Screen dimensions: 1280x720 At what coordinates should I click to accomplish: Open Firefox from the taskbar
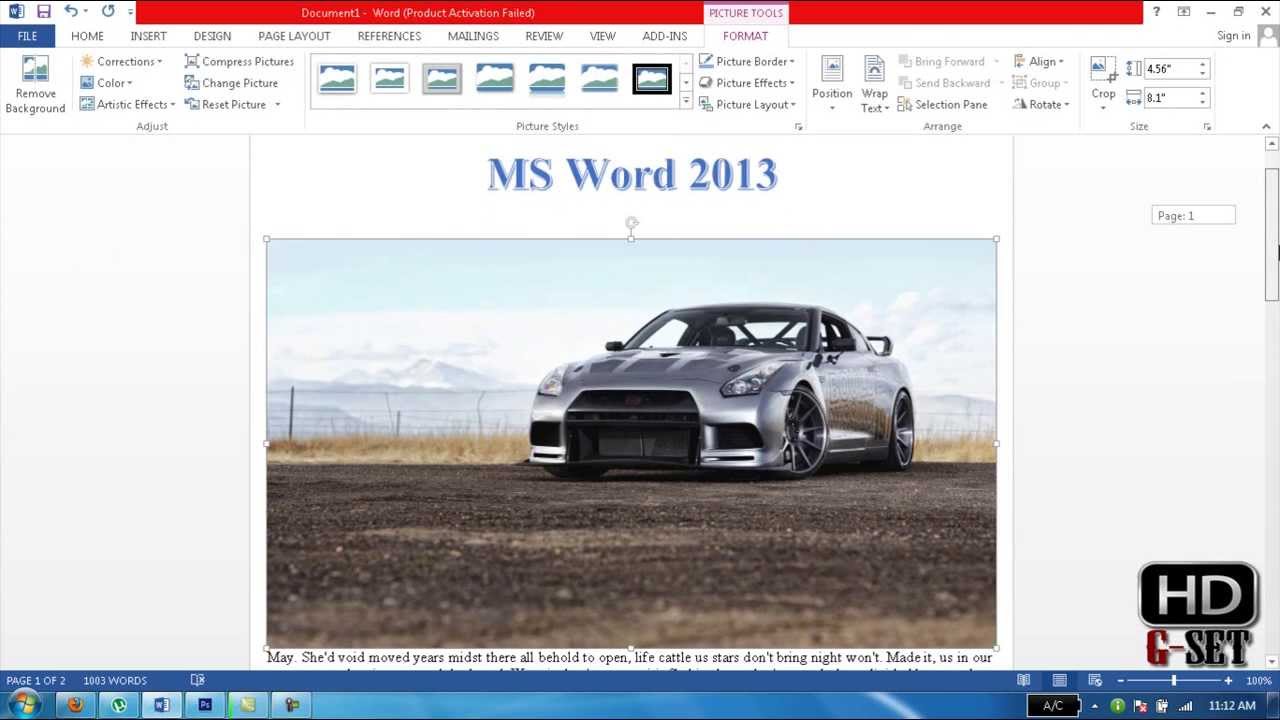[75, 705]
